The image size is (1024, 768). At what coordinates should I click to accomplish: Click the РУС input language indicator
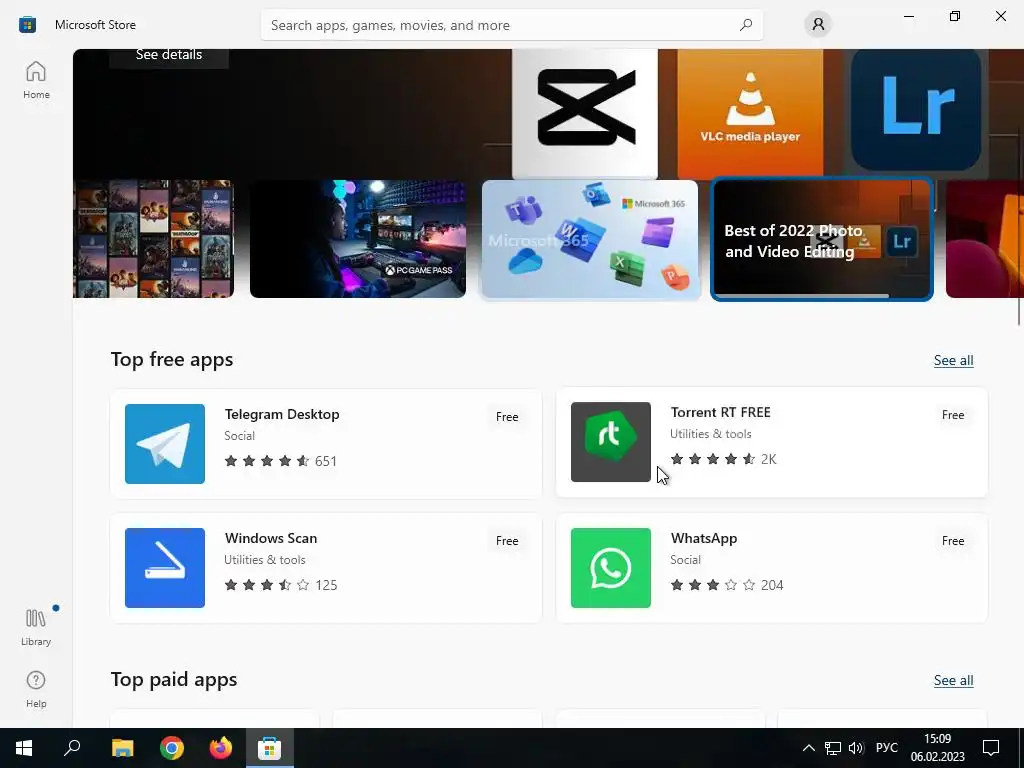coord(887,748)
